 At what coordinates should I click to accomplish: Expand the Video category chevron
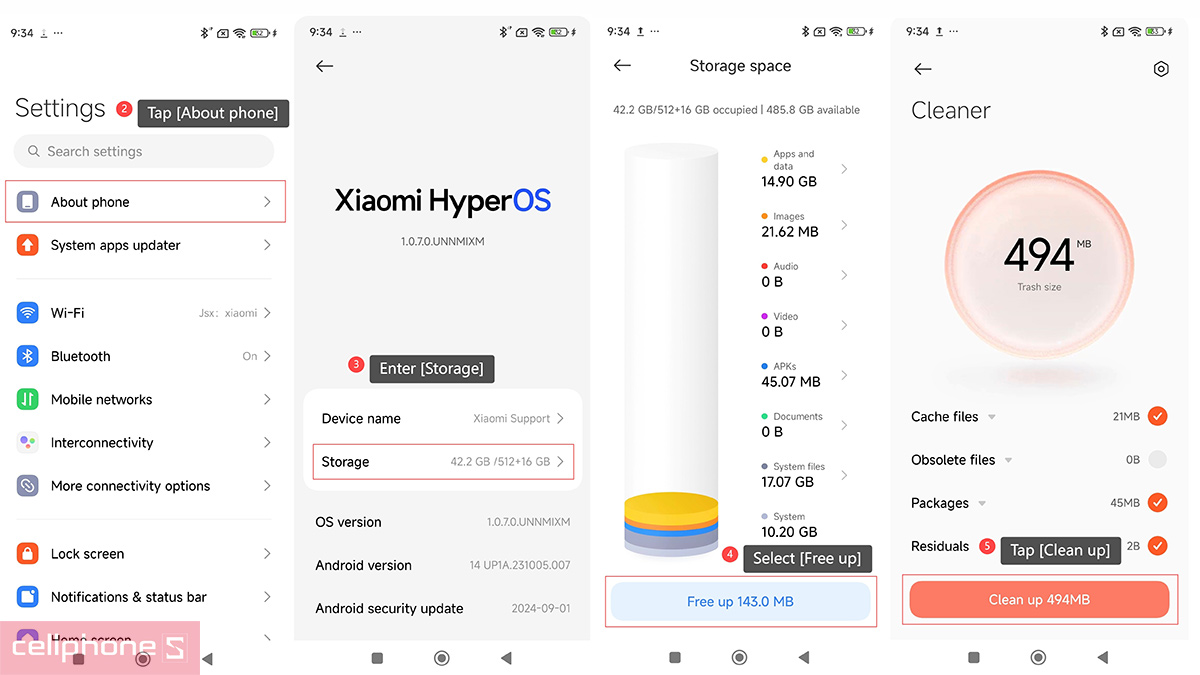(844, 325)
